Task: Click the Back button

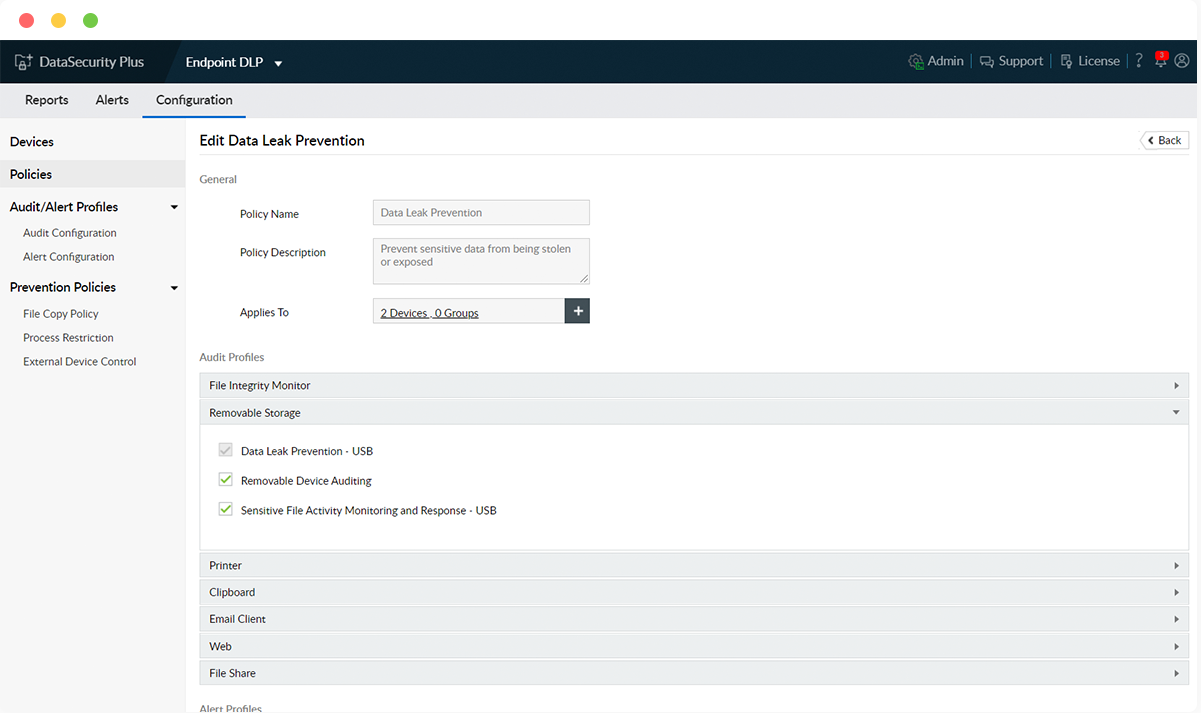Action: (1164, 141)
